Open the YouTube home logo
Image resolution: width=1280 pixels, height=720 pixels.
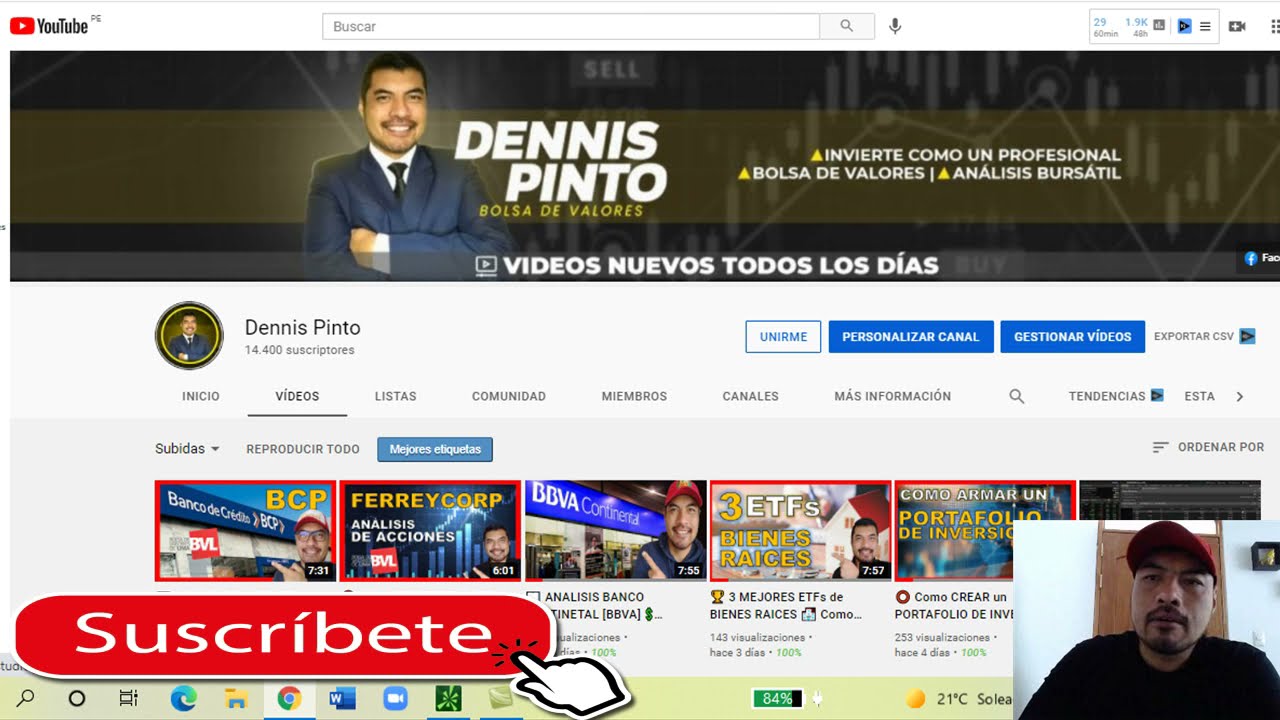coord(49,26)
